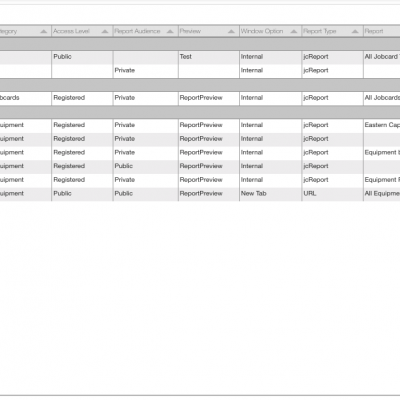
Task: Click Public access level in first row
Action: point(62,57)
